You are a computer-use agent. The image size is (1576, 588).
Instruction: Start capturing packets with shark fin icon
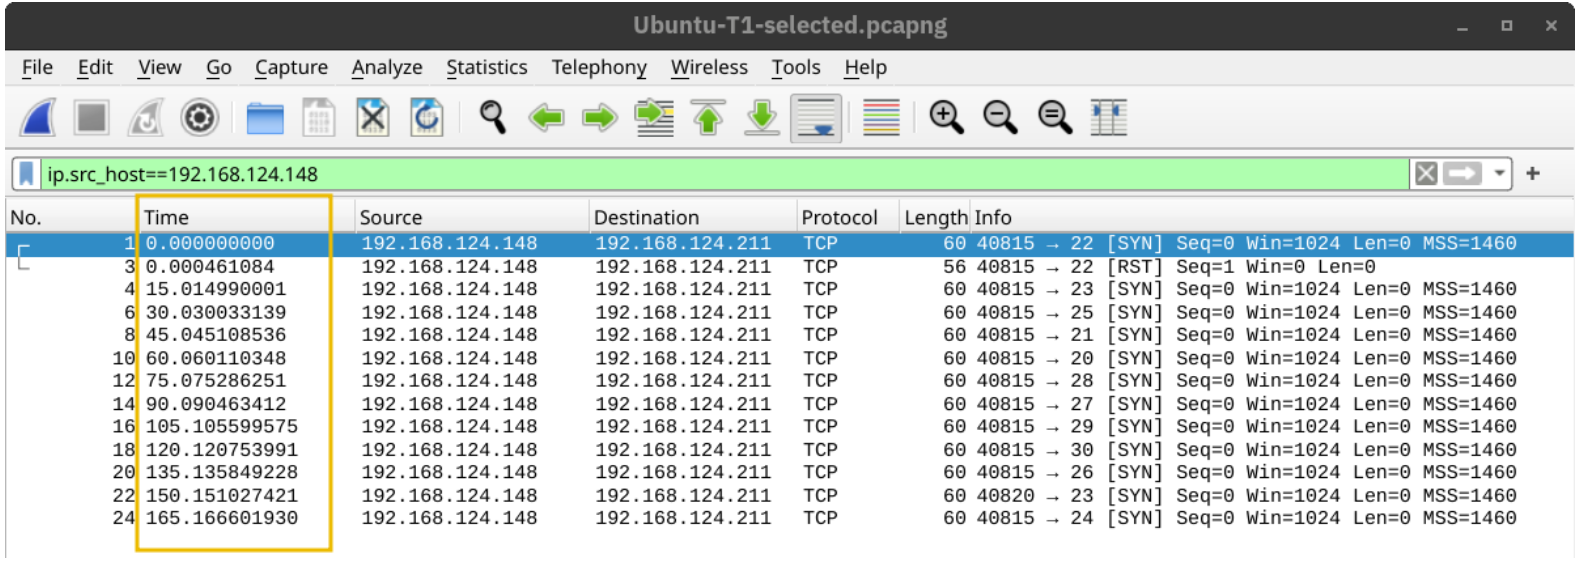point(38,118)
